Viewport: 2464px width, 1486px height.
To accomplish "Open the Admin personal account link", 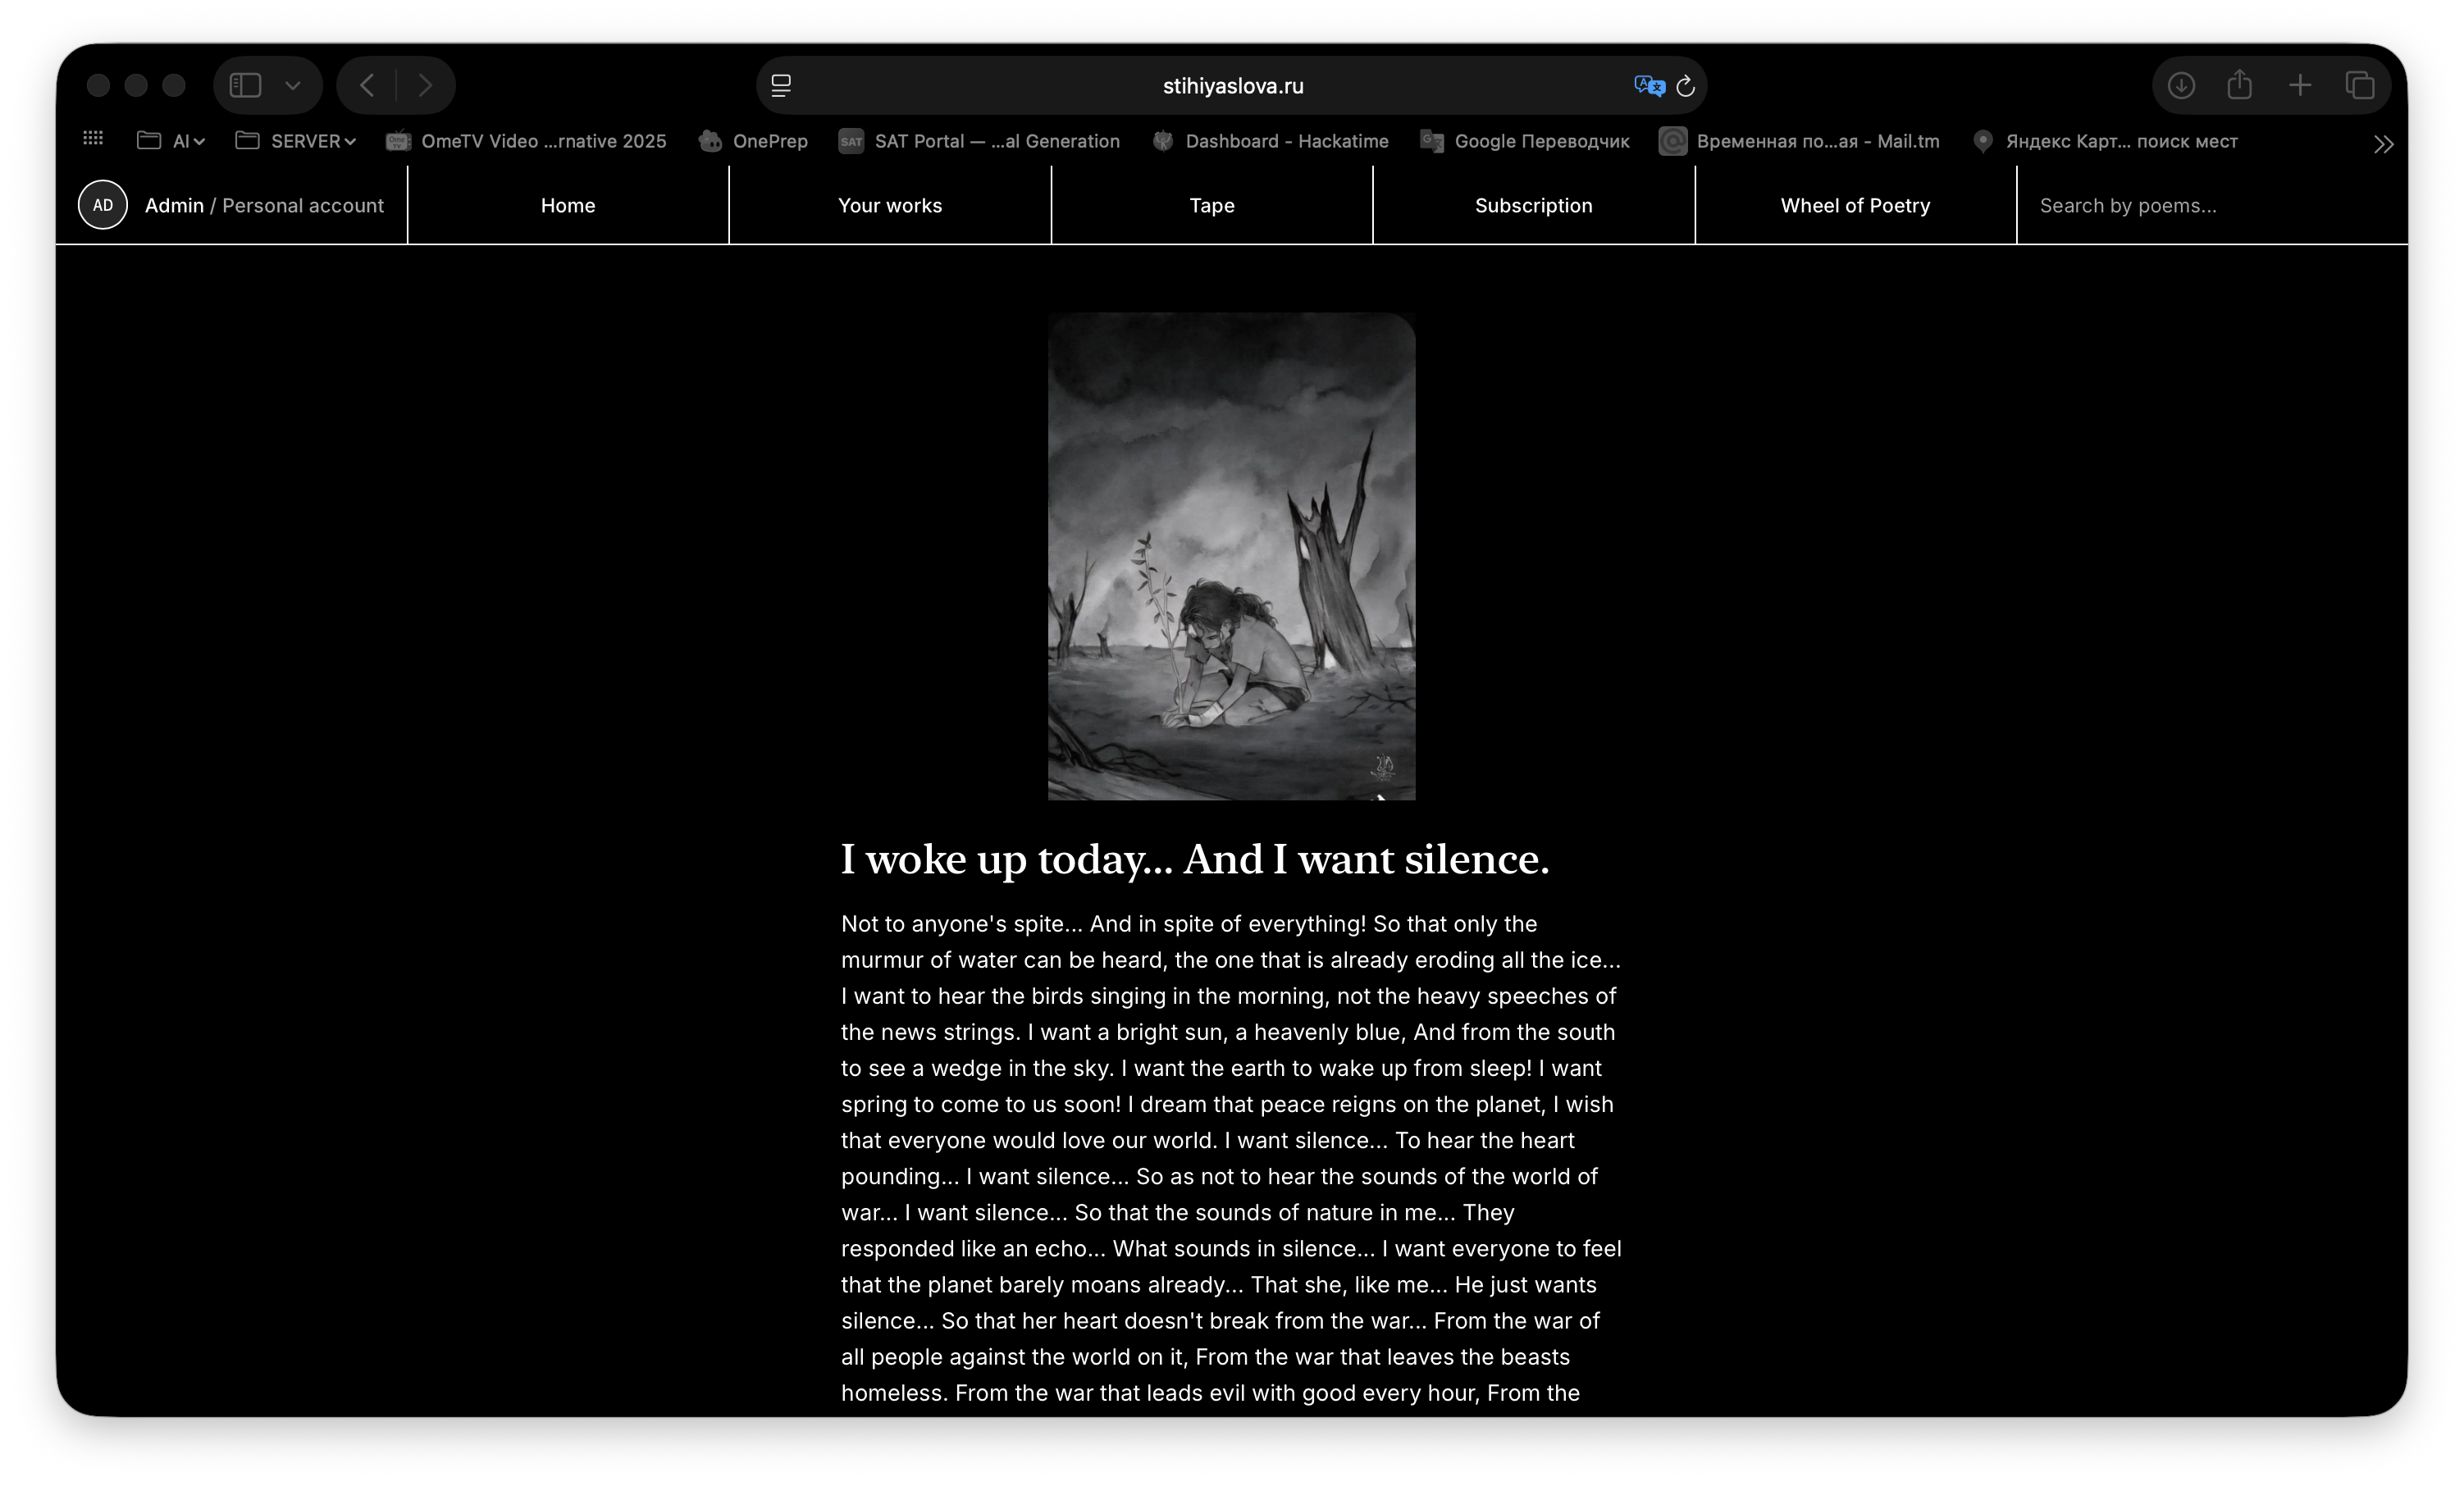I will [x=264, y=205].
